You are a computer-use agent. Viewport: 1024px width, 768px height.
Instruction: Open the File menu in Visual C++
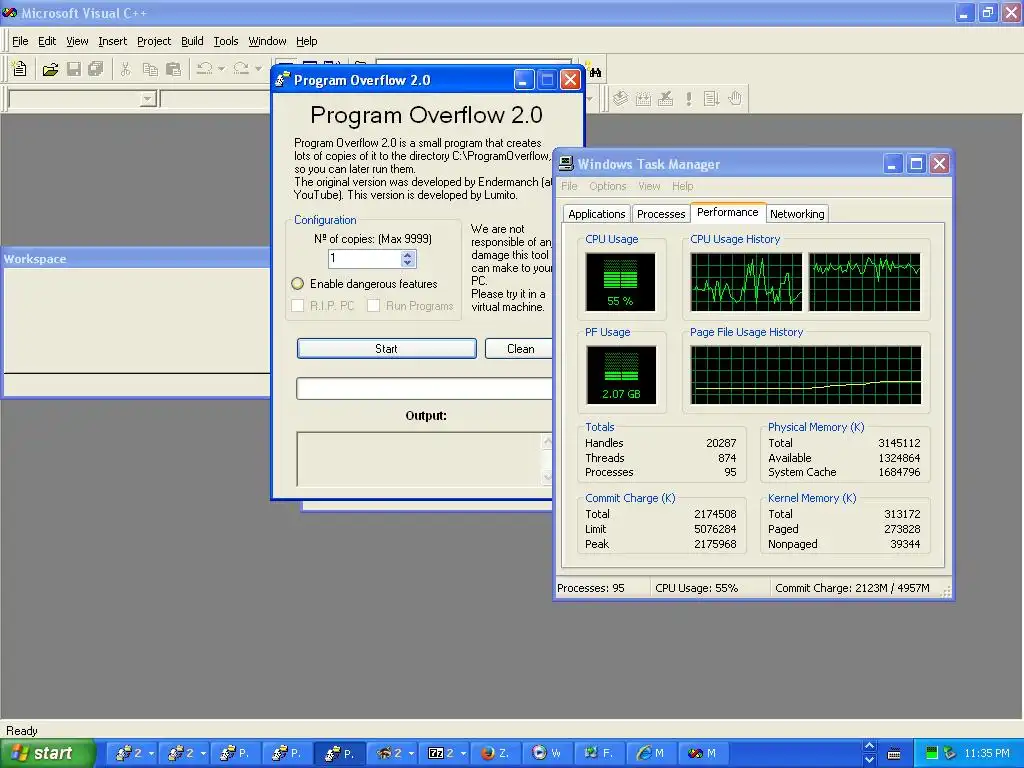tap(20, 41)
